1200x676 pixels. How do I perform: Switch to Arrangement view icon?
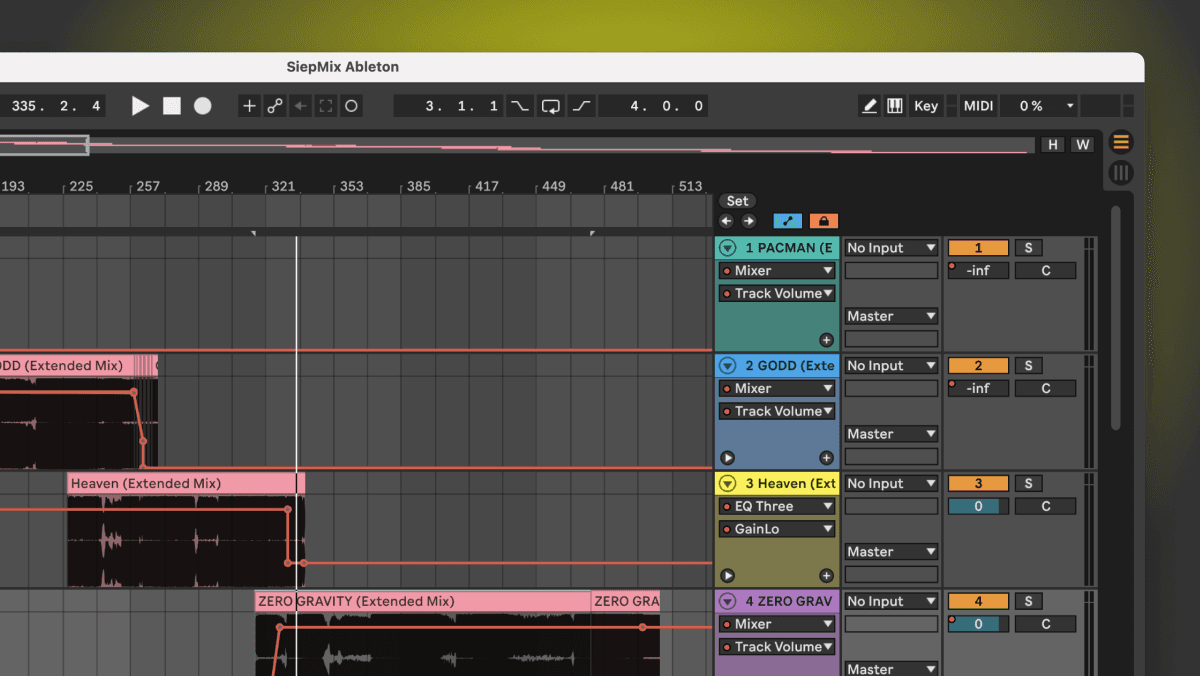point(1121,142)
